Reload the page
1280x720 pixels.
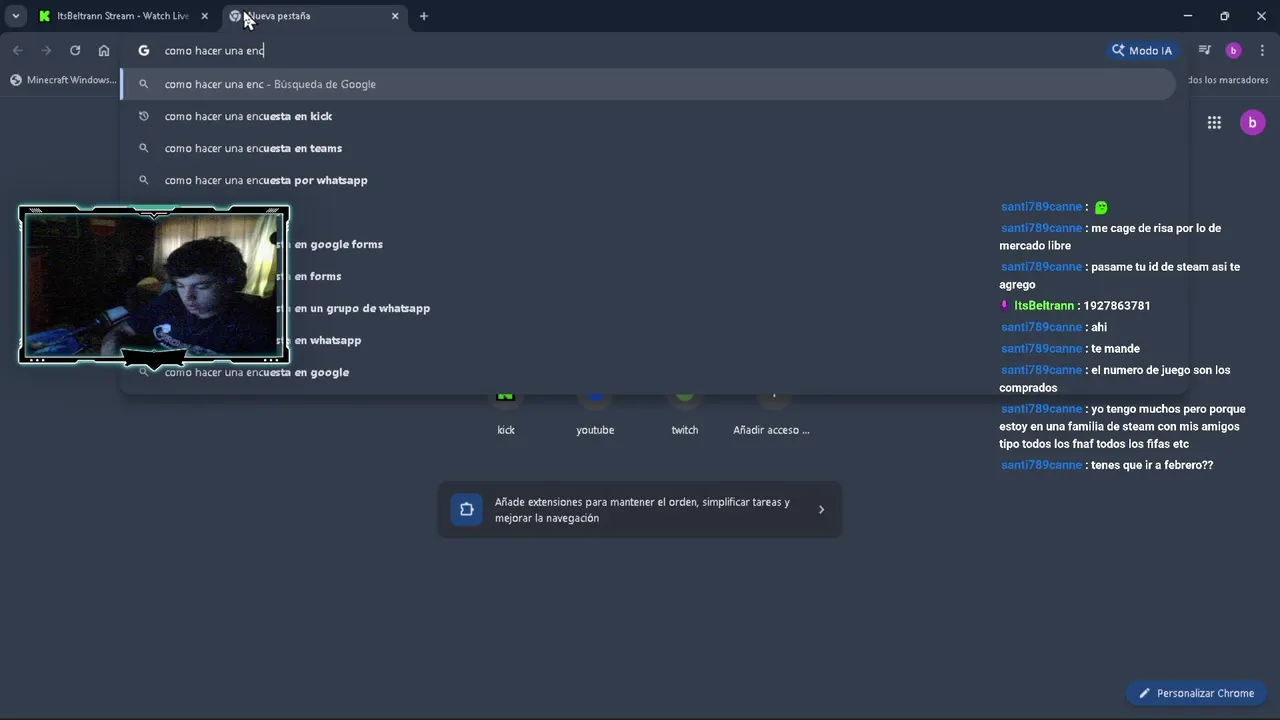[x=75, y=50]
